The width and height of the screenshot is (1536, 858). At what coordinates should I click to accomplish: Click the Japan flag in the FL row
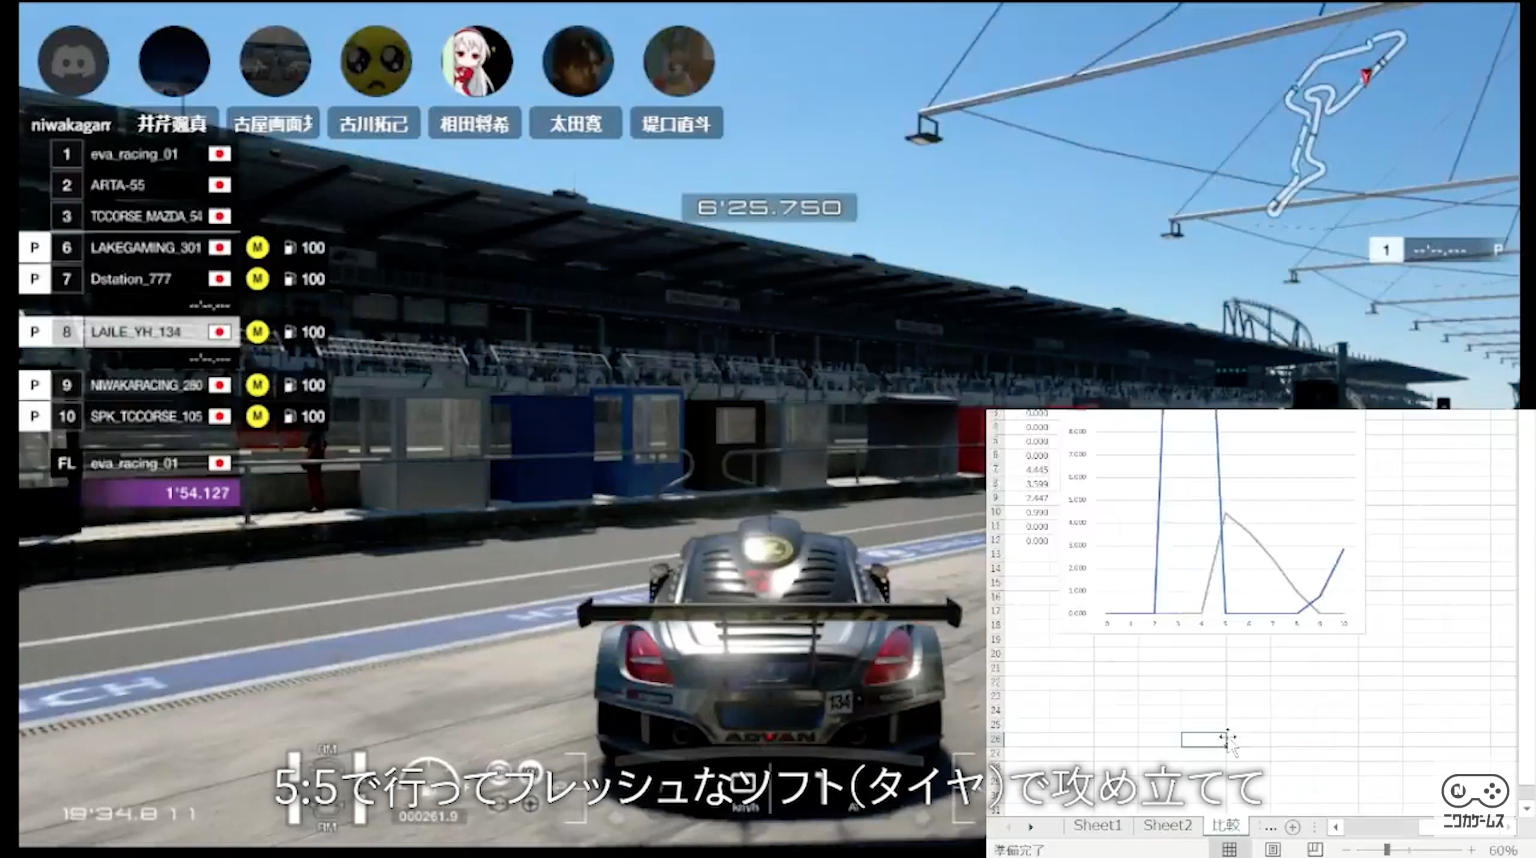click(x=220, y=463)
